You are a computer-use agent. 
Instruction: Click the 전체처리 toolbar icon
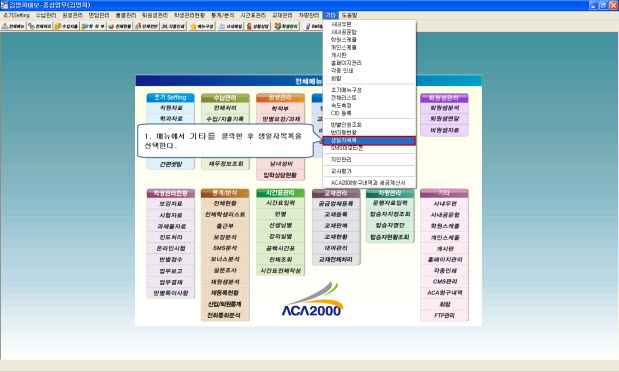coord(39,26)
